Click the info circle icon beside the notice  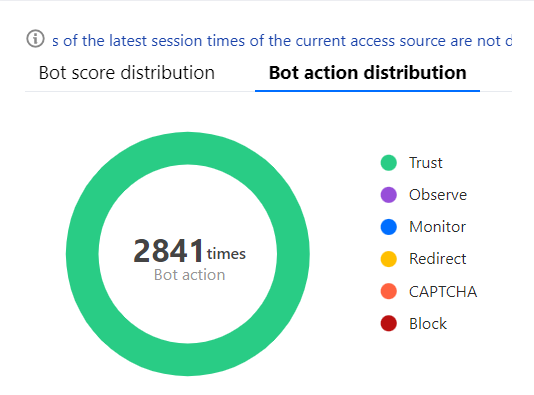[x=35, y=38]
